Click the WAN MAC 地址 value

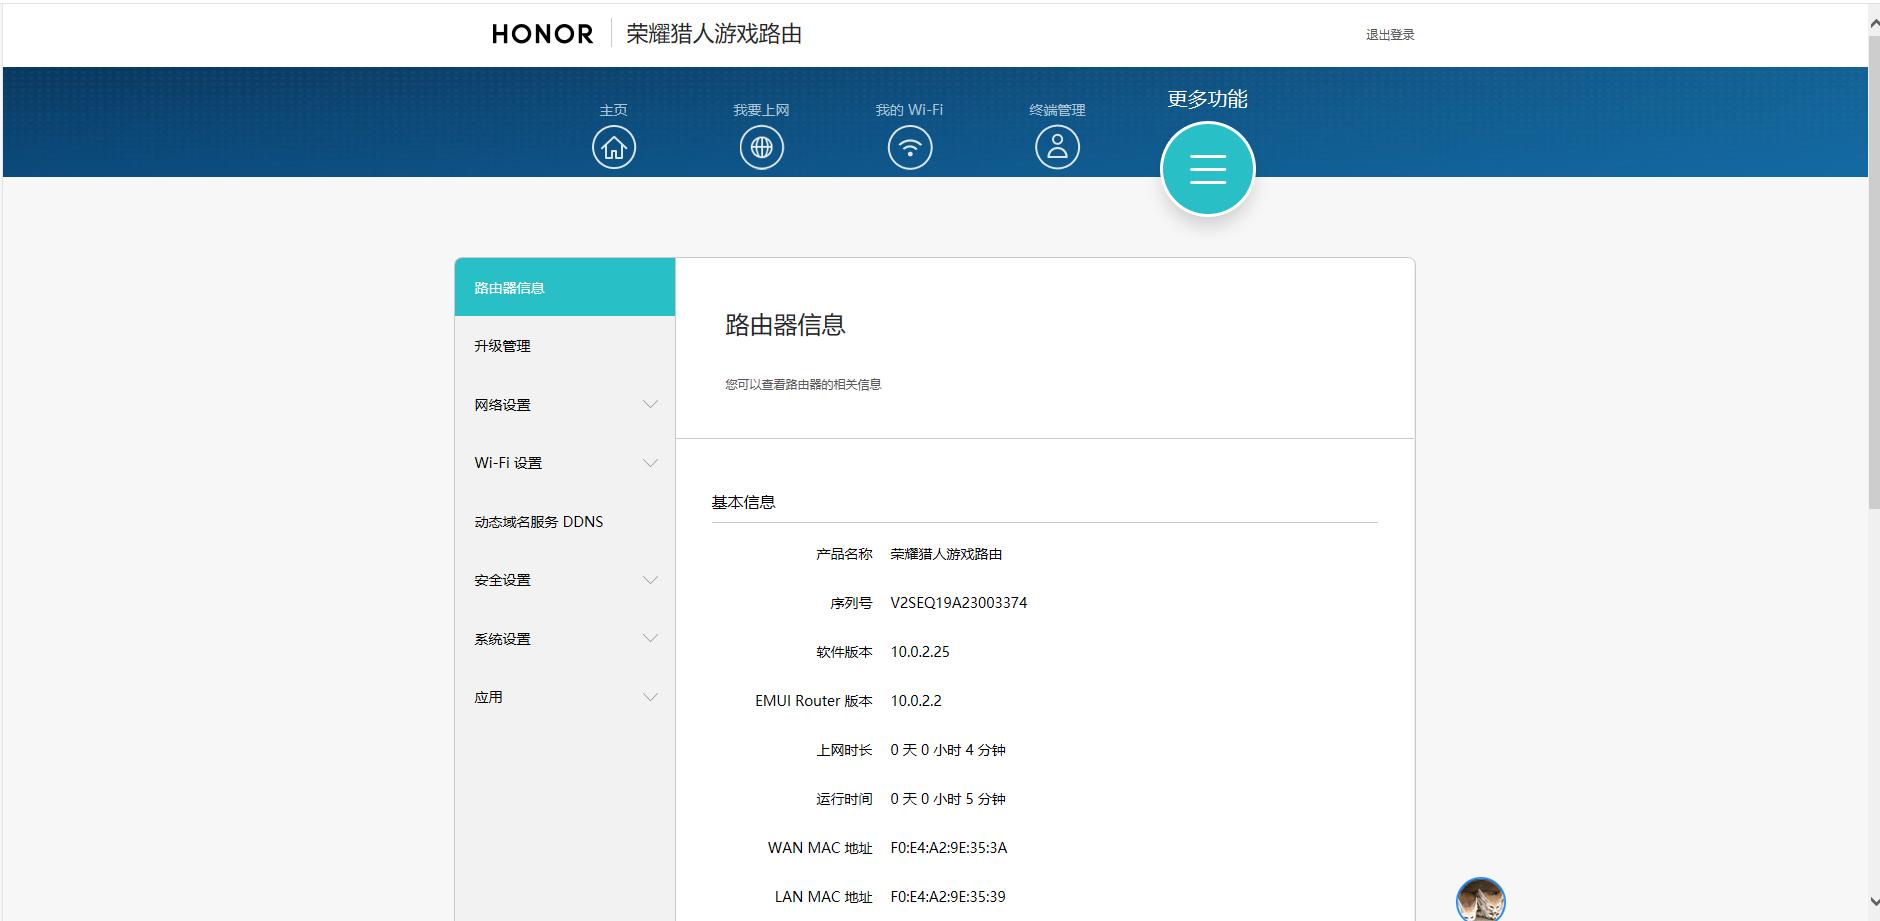click(x=948, y=847)
